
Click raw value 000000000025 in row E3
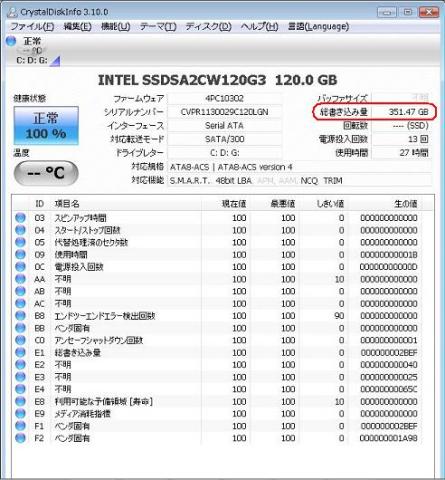pos(389,377)
